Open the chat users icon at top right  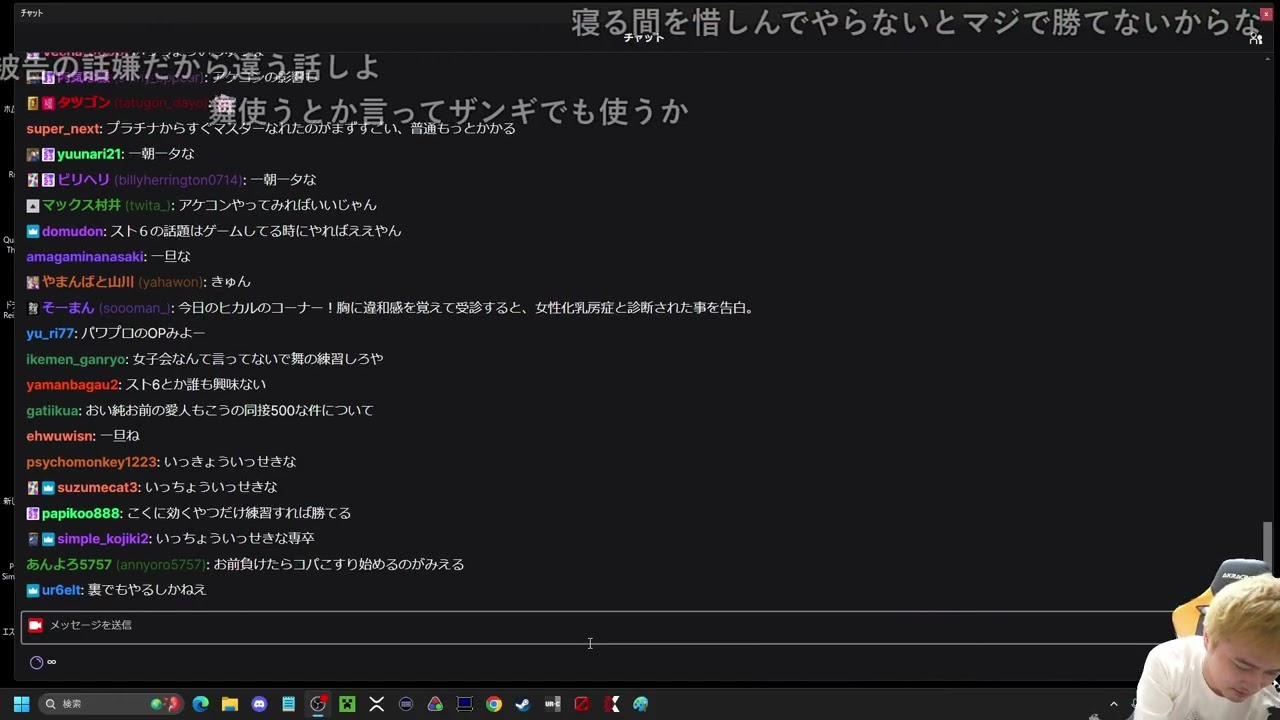[1255, 38]
